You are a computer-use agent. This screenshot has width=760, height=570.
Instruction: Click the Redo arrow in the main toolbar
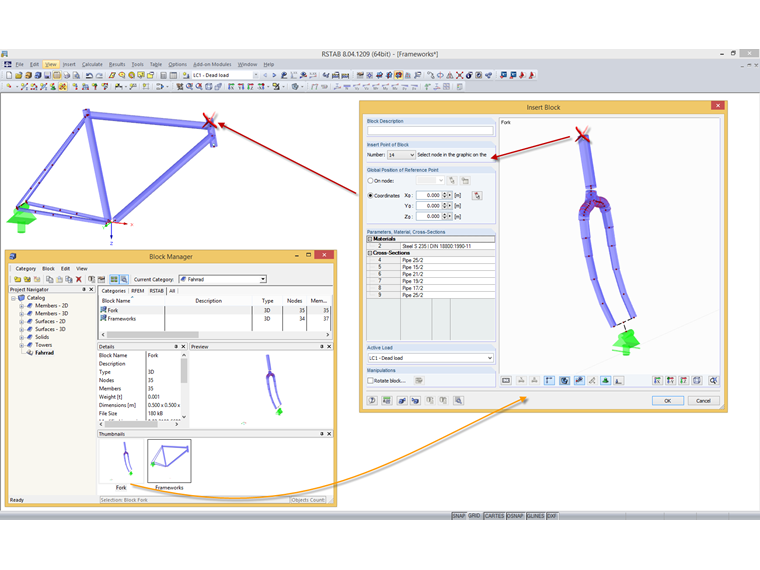click(99, 75)
